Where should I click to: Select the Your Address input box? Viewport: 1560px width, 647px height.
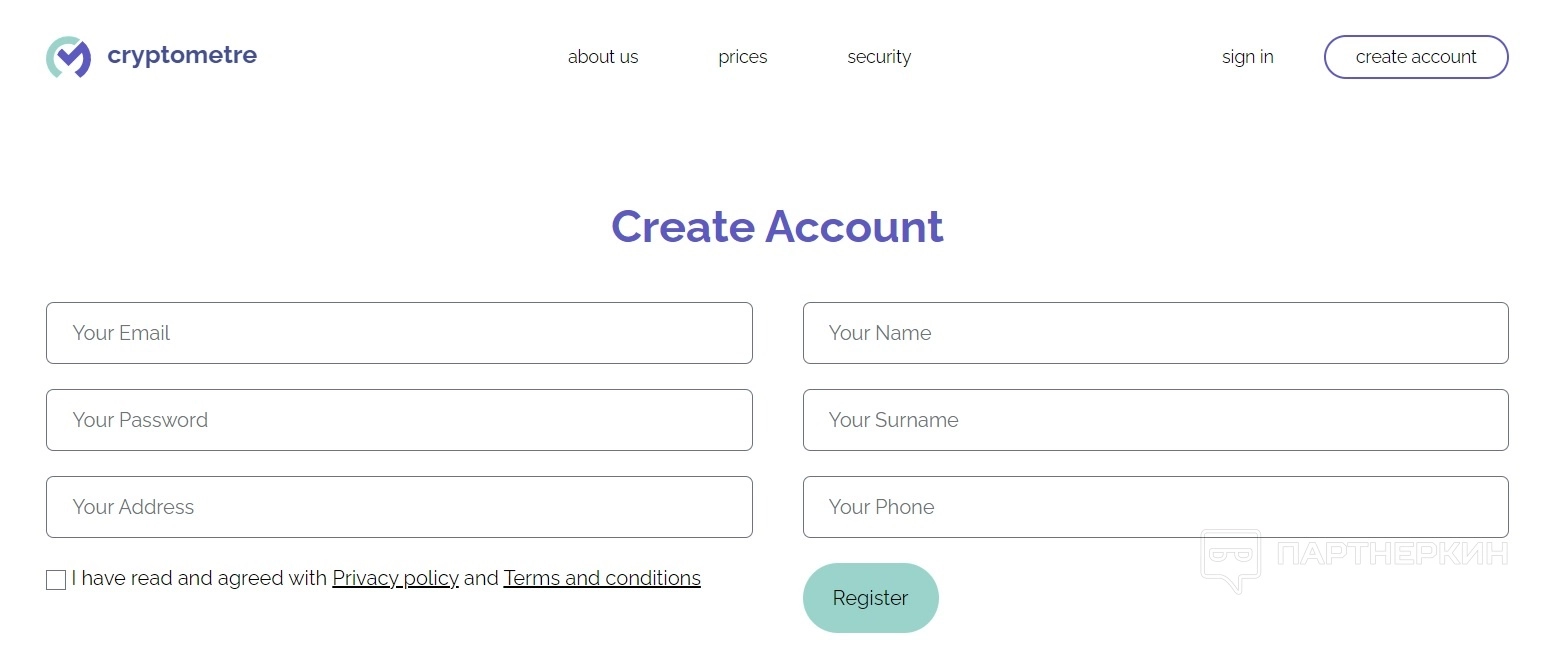(399, 507)
